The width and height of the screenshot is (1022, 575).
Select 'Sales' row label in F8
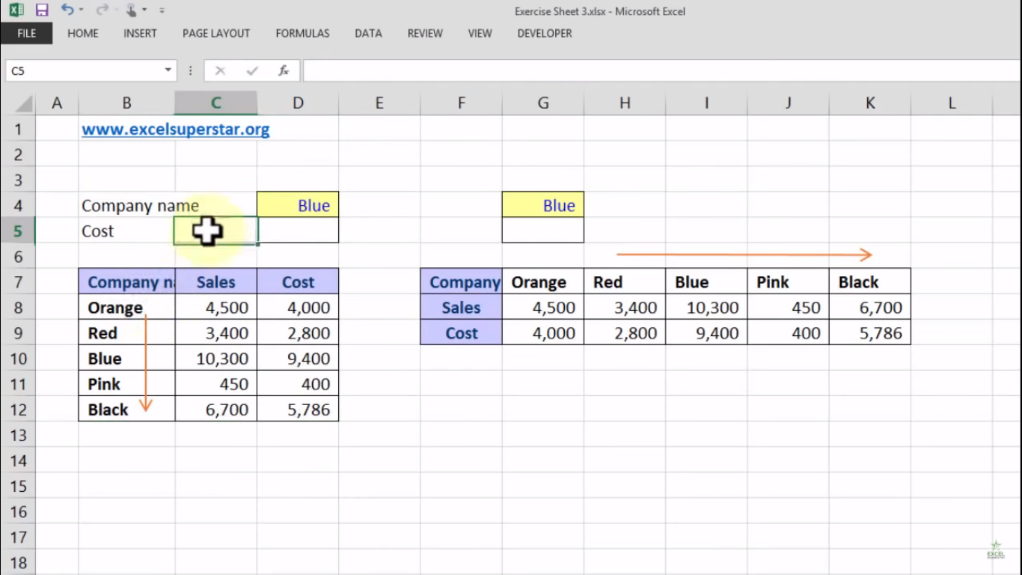tap(461, 308)
